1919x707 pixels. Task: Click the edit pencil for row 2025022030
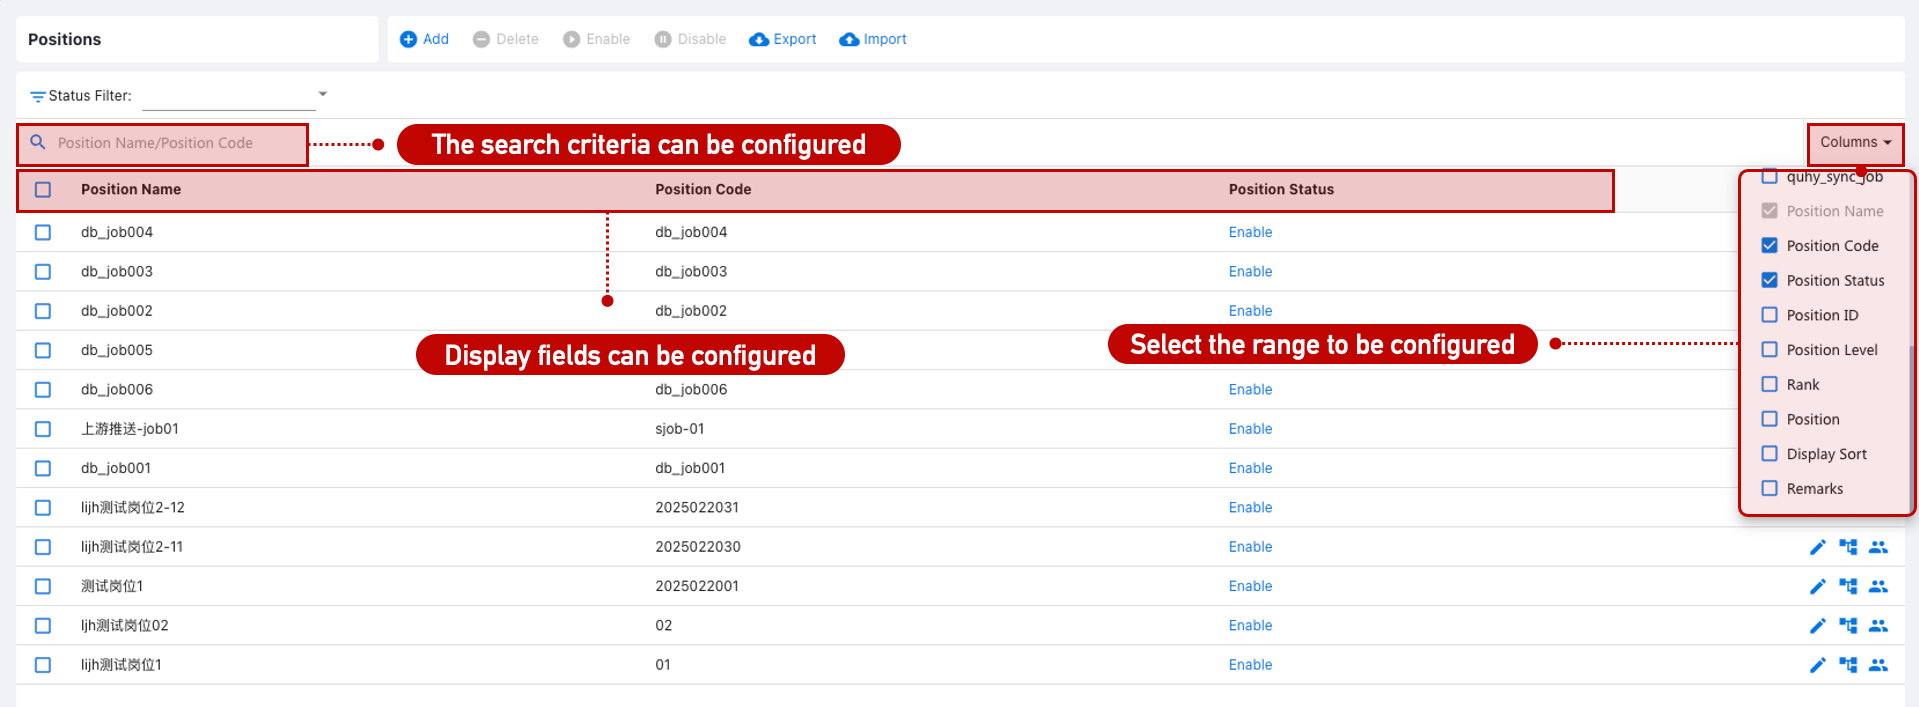pos(1817,547)
